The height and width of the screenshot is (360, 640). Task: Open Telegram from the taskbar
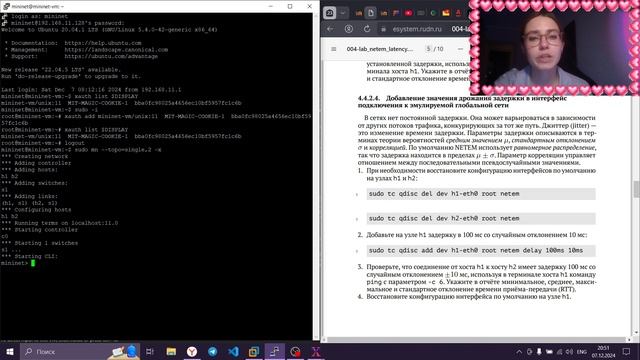click(213, 351)
